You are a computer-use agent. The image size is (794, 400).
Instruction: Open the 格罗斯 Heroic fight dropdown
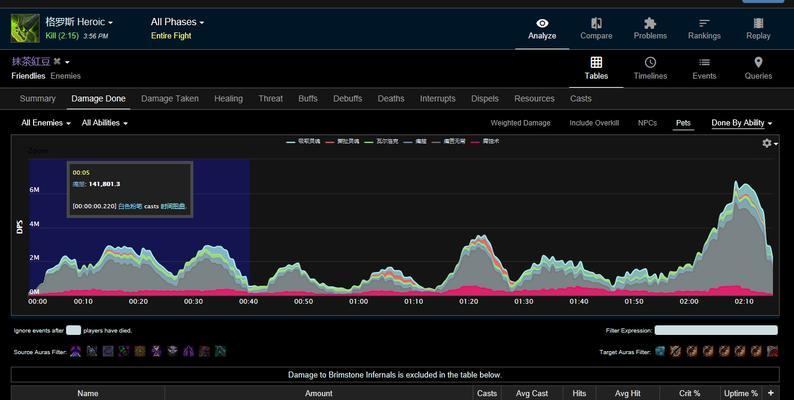click(x=79, y=22)
